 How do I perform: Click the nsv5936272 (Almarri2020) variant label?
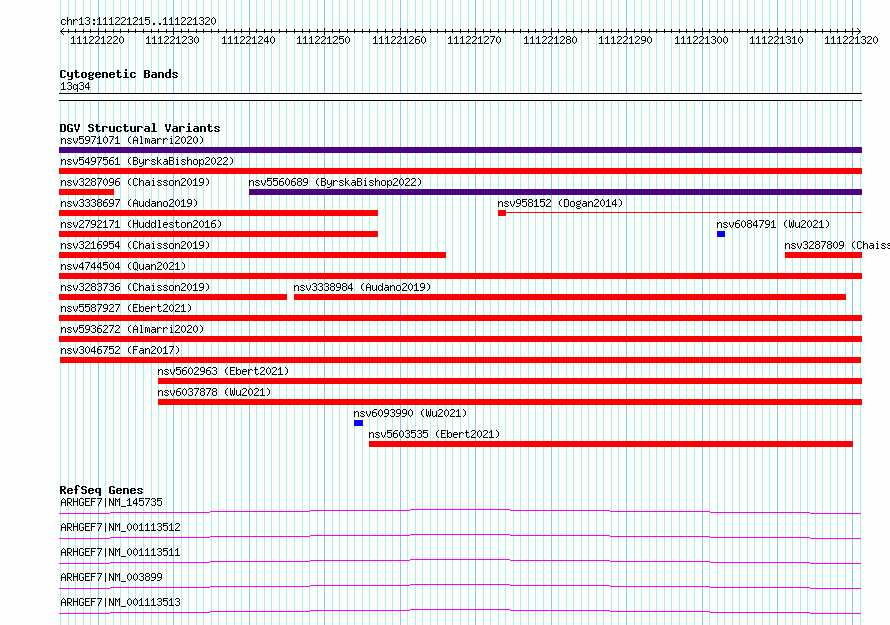tap(132, 329)
